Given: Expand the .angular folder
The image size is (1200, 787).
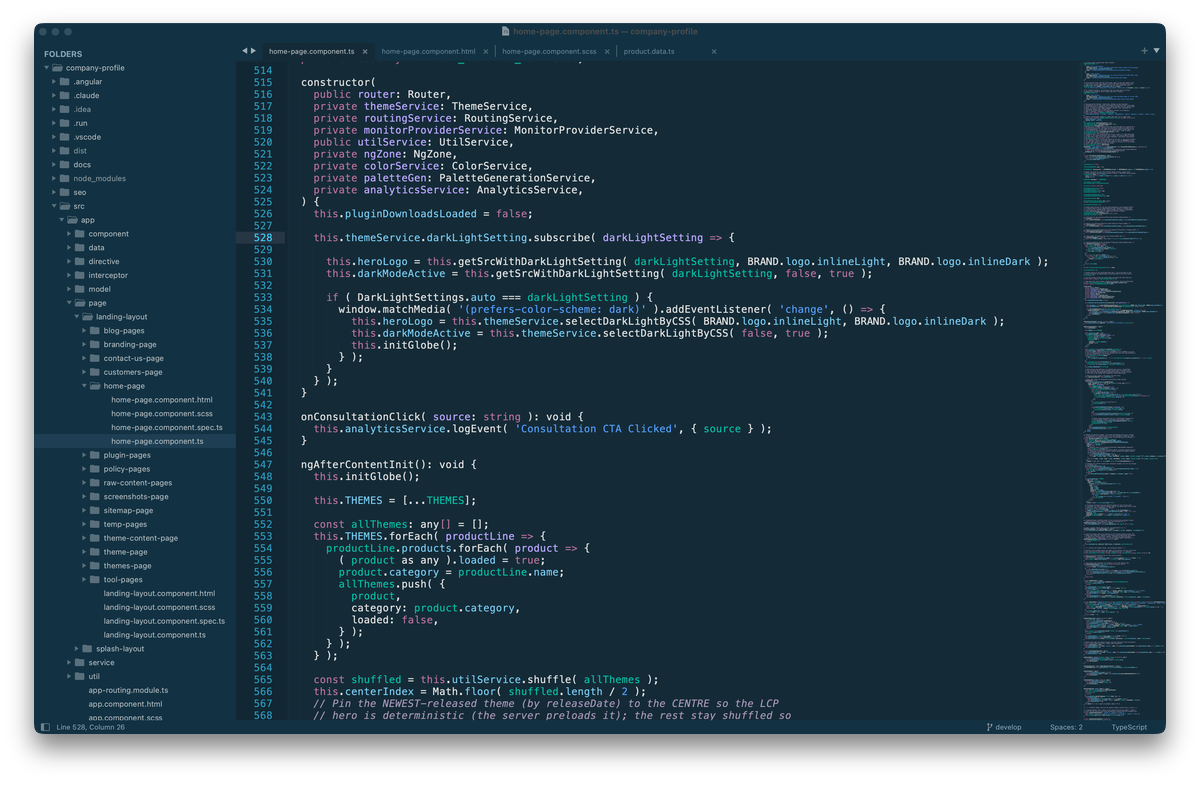Looking at the screenshot, I should coord(54,82).
